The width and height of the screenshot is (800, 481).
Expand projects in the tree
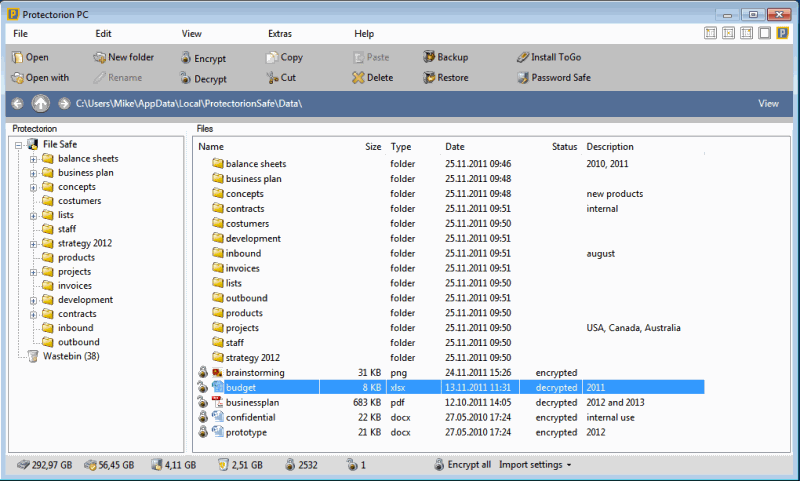click(x=33, y=272)
